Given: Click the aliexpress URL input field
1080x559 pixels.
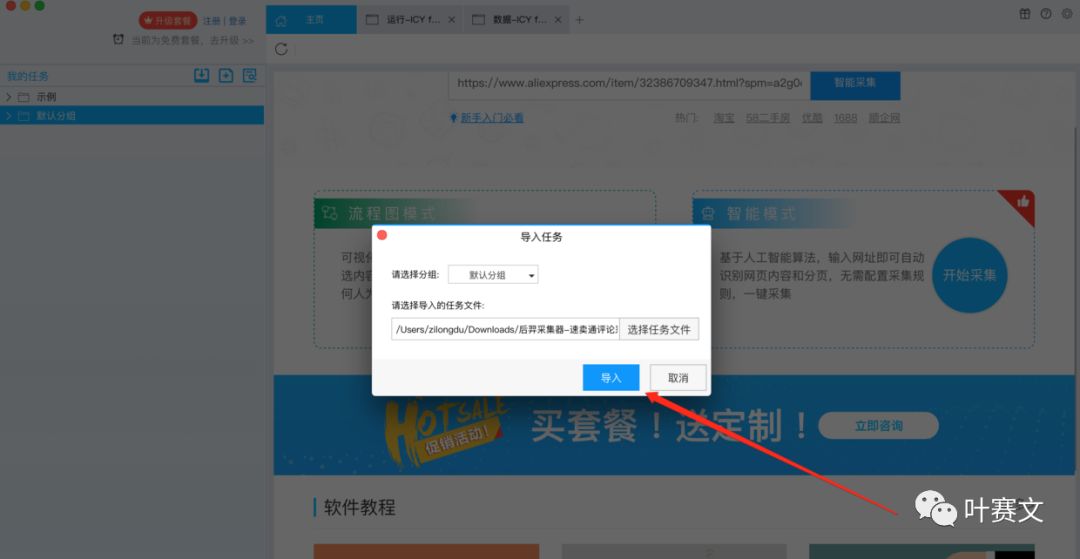Looking at the screenshot, I should click(x=630, y=83).
